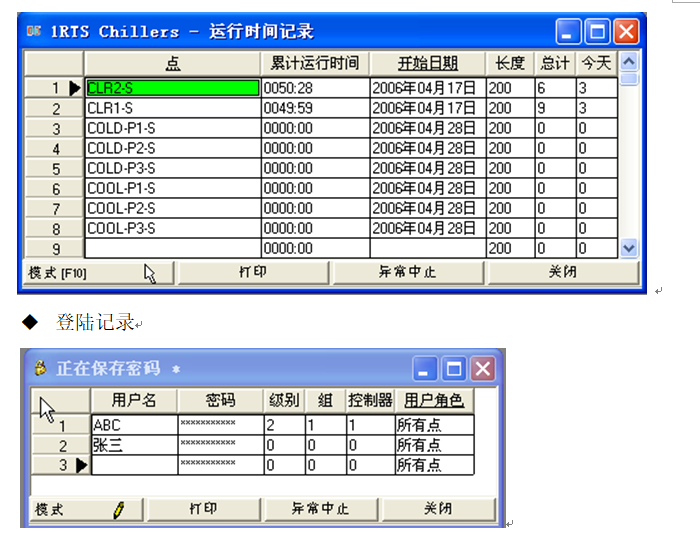Click 模式 [F10] button in Chillers window
The image size is (700, 540).
[x=99, y=273]
